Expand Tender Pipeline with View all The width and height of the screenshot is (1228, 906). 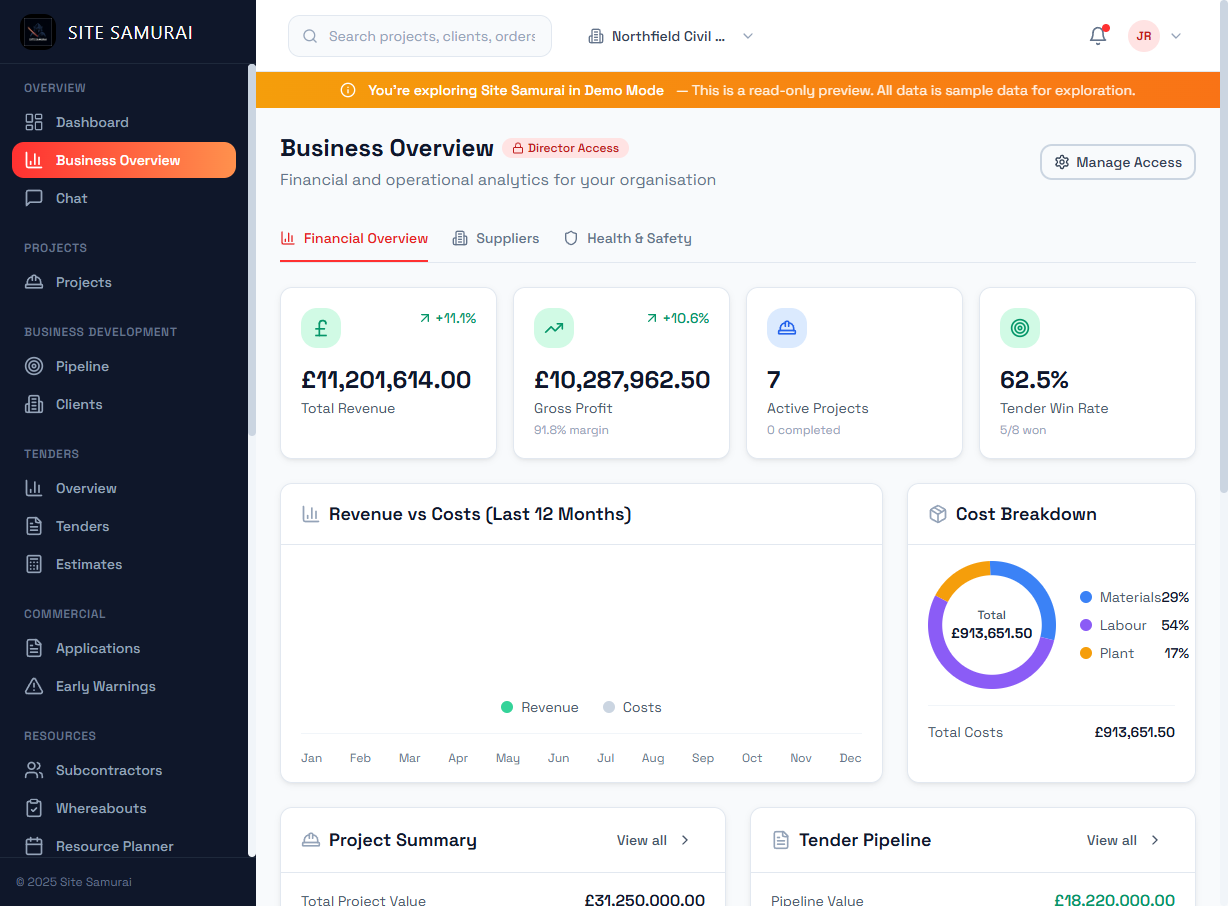1122,840
